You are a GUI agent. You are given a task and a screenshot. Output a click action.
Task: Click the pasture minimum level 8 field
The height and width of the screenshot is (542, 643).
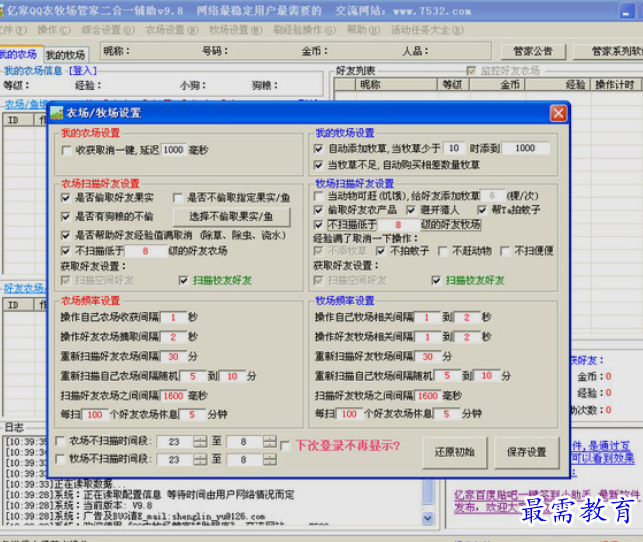[399, 225]
